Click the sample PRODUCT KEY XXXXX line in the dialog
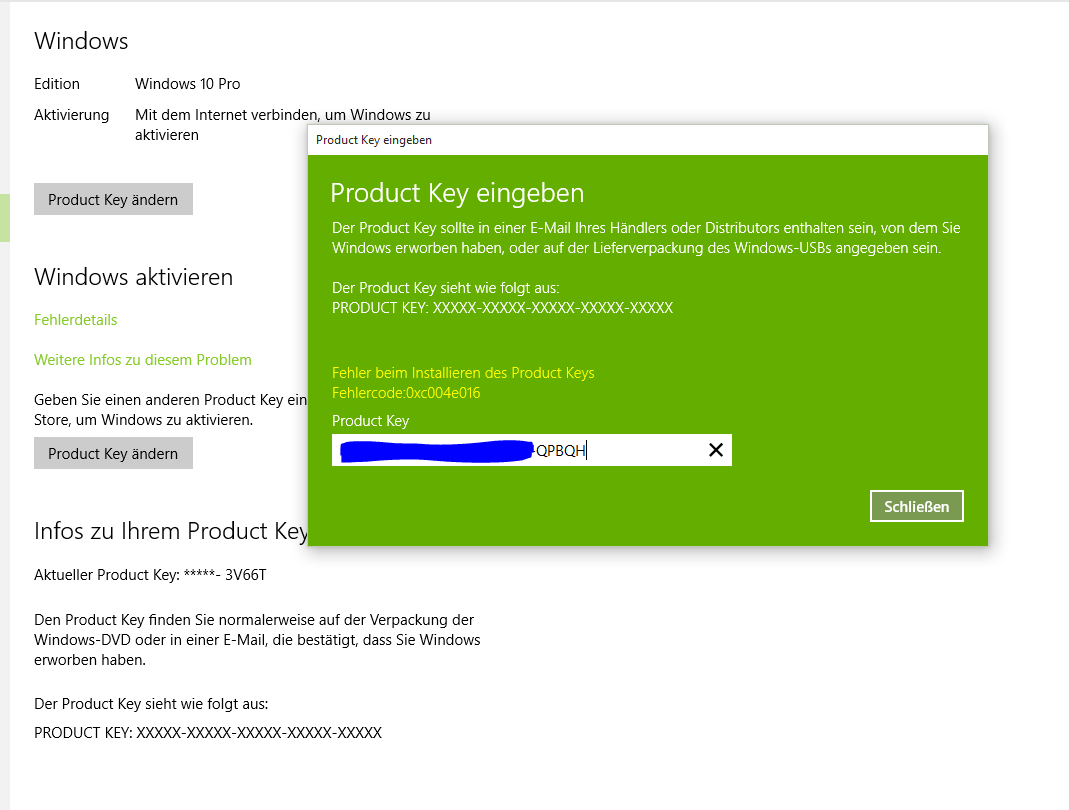 502,308
